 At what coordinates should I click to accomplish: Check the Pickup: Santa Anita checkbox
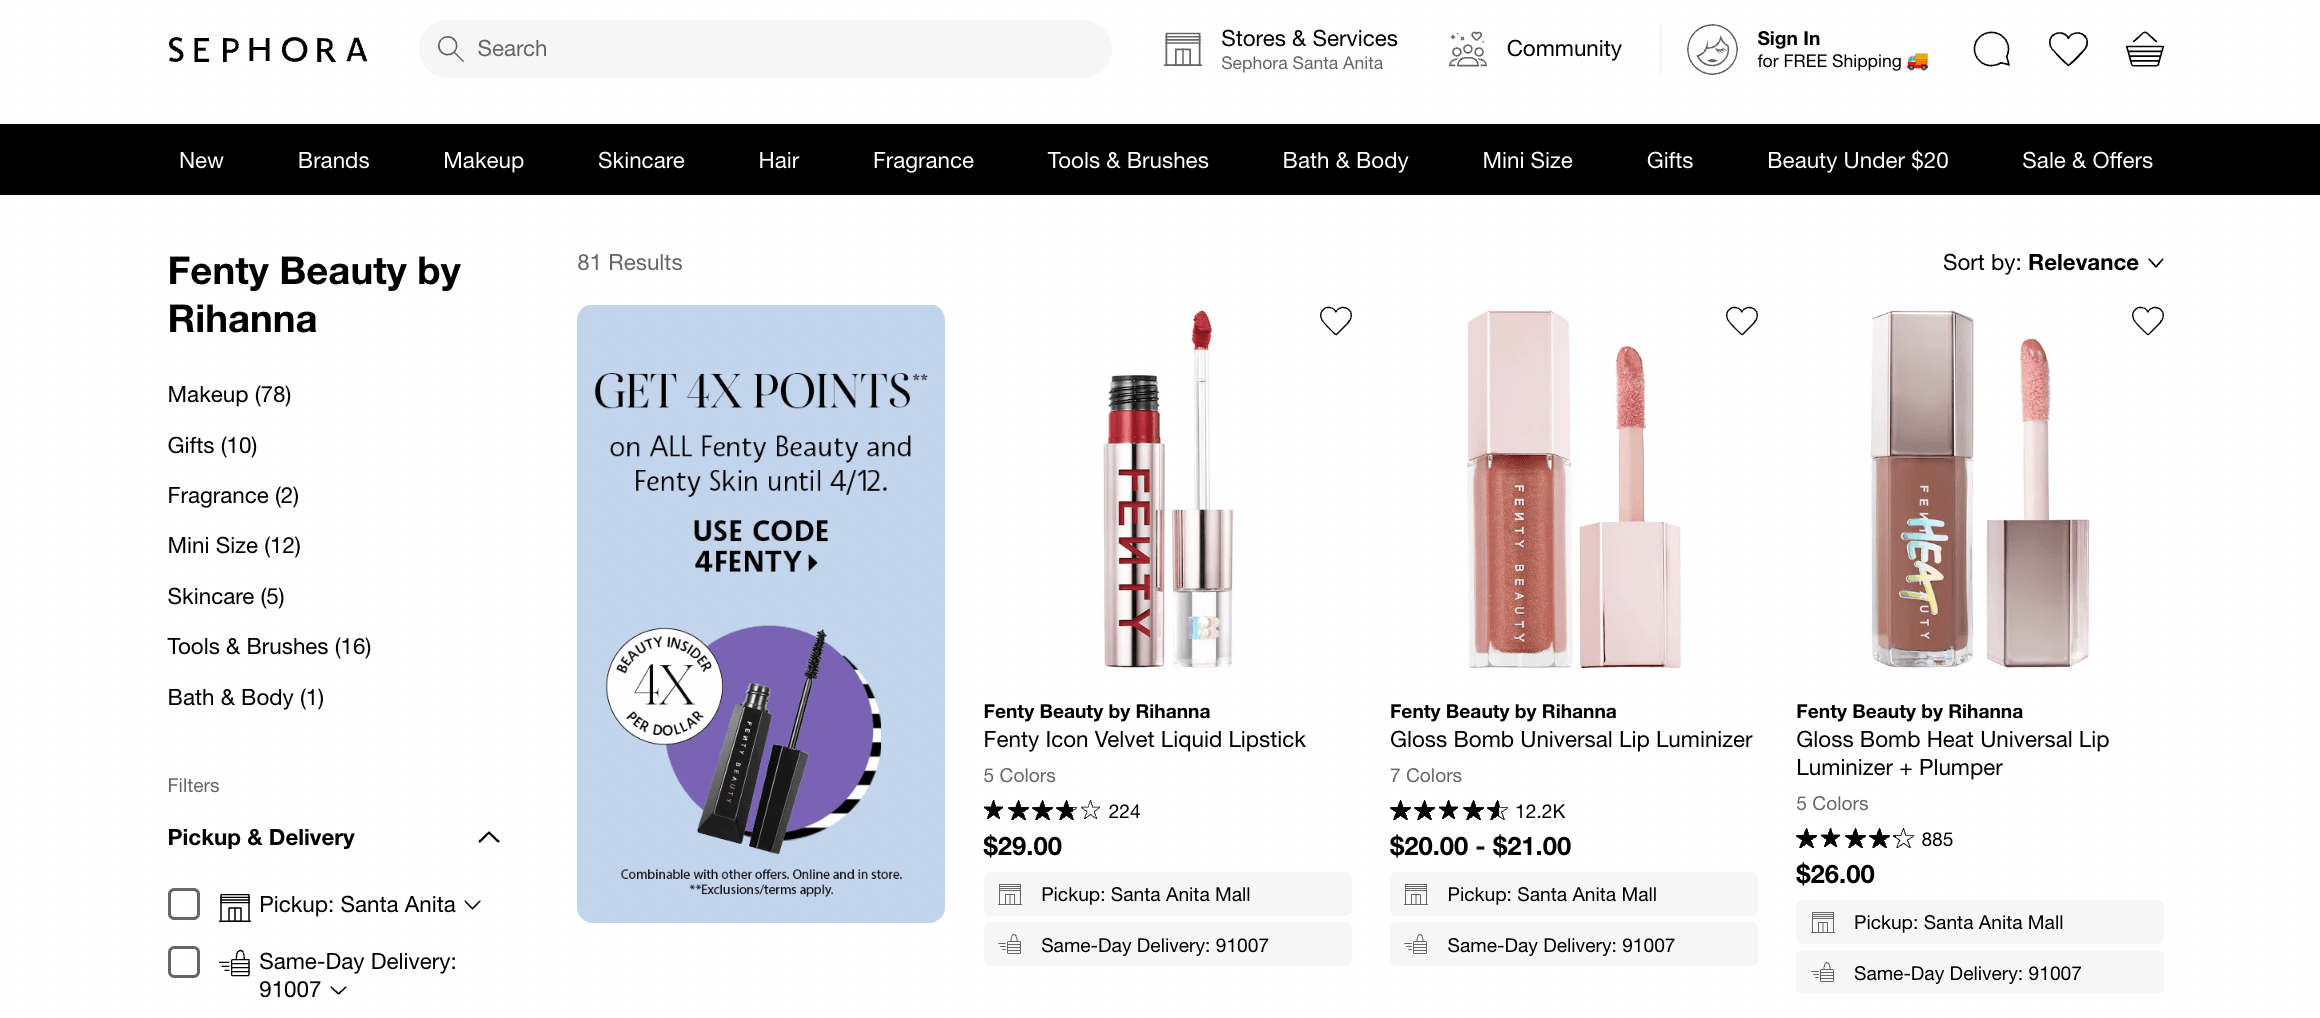click(x=184, y=904)
